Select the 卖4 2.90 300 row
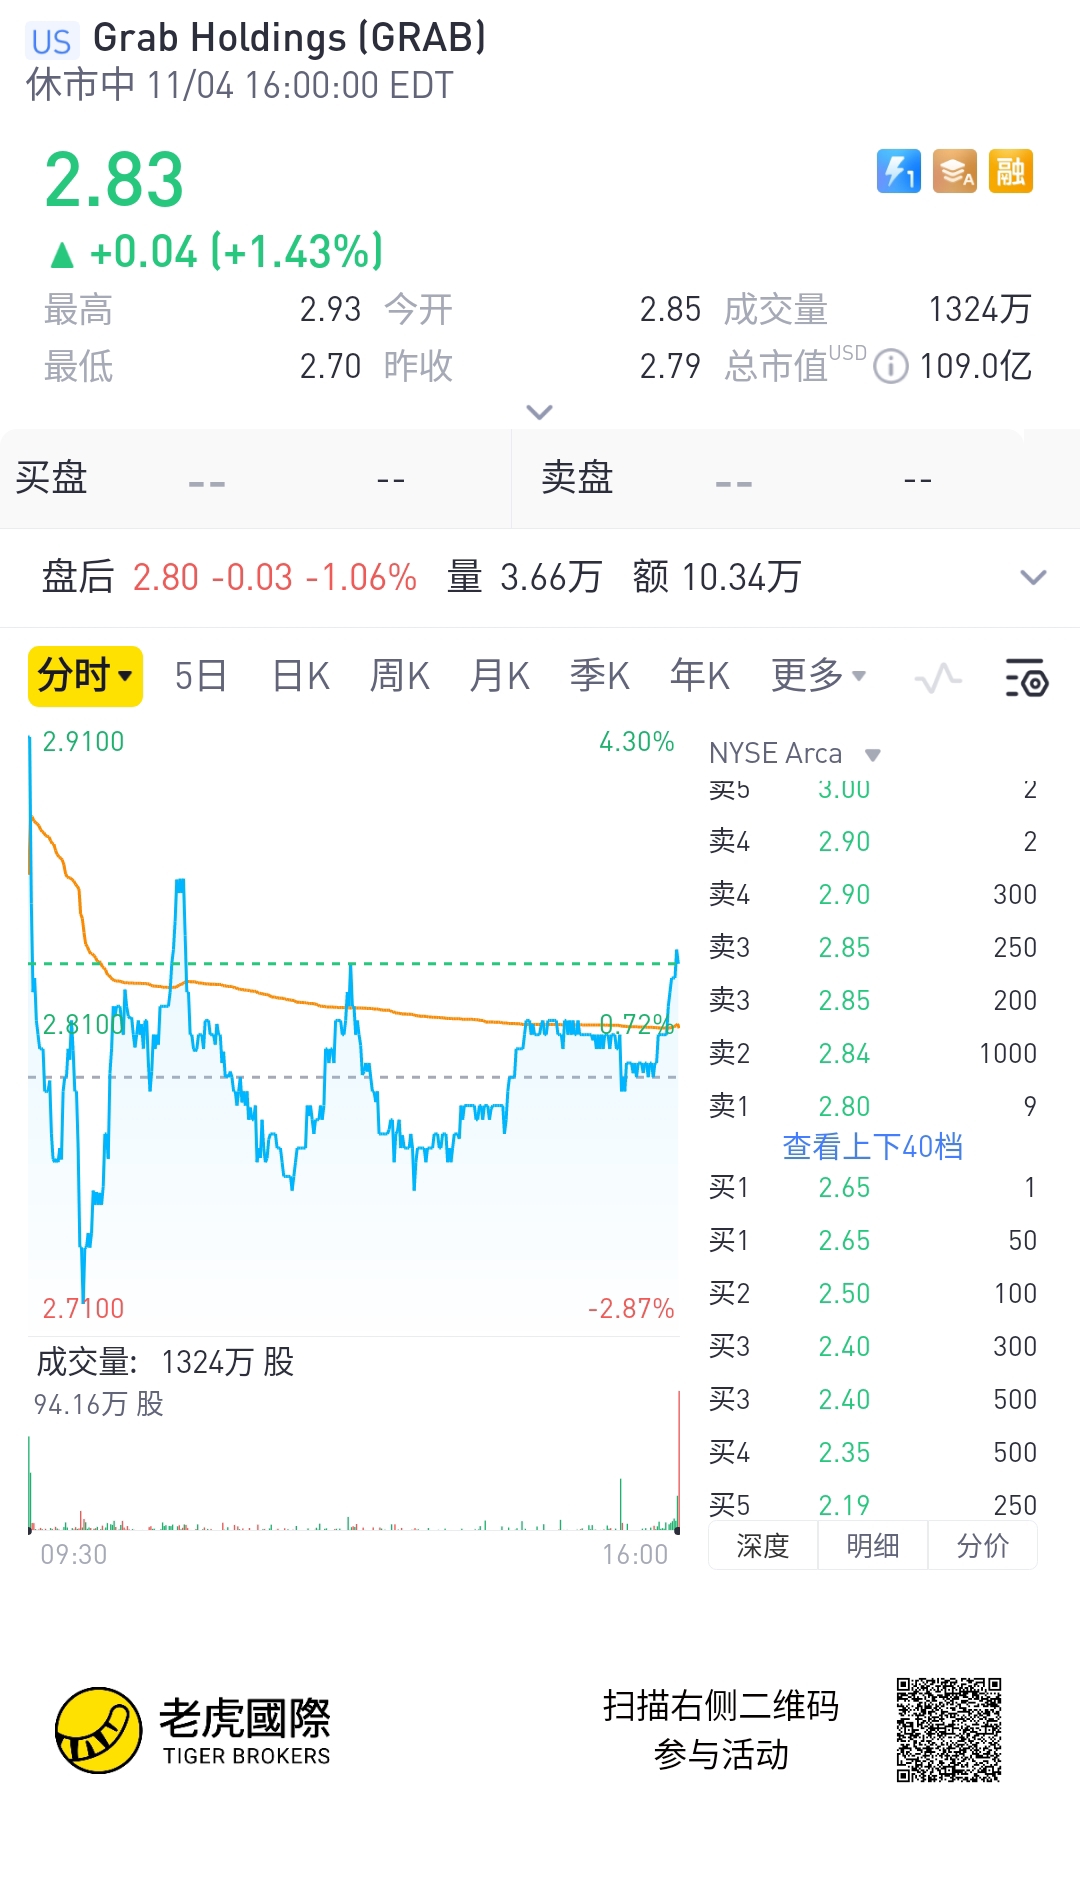 pos(872,894)
